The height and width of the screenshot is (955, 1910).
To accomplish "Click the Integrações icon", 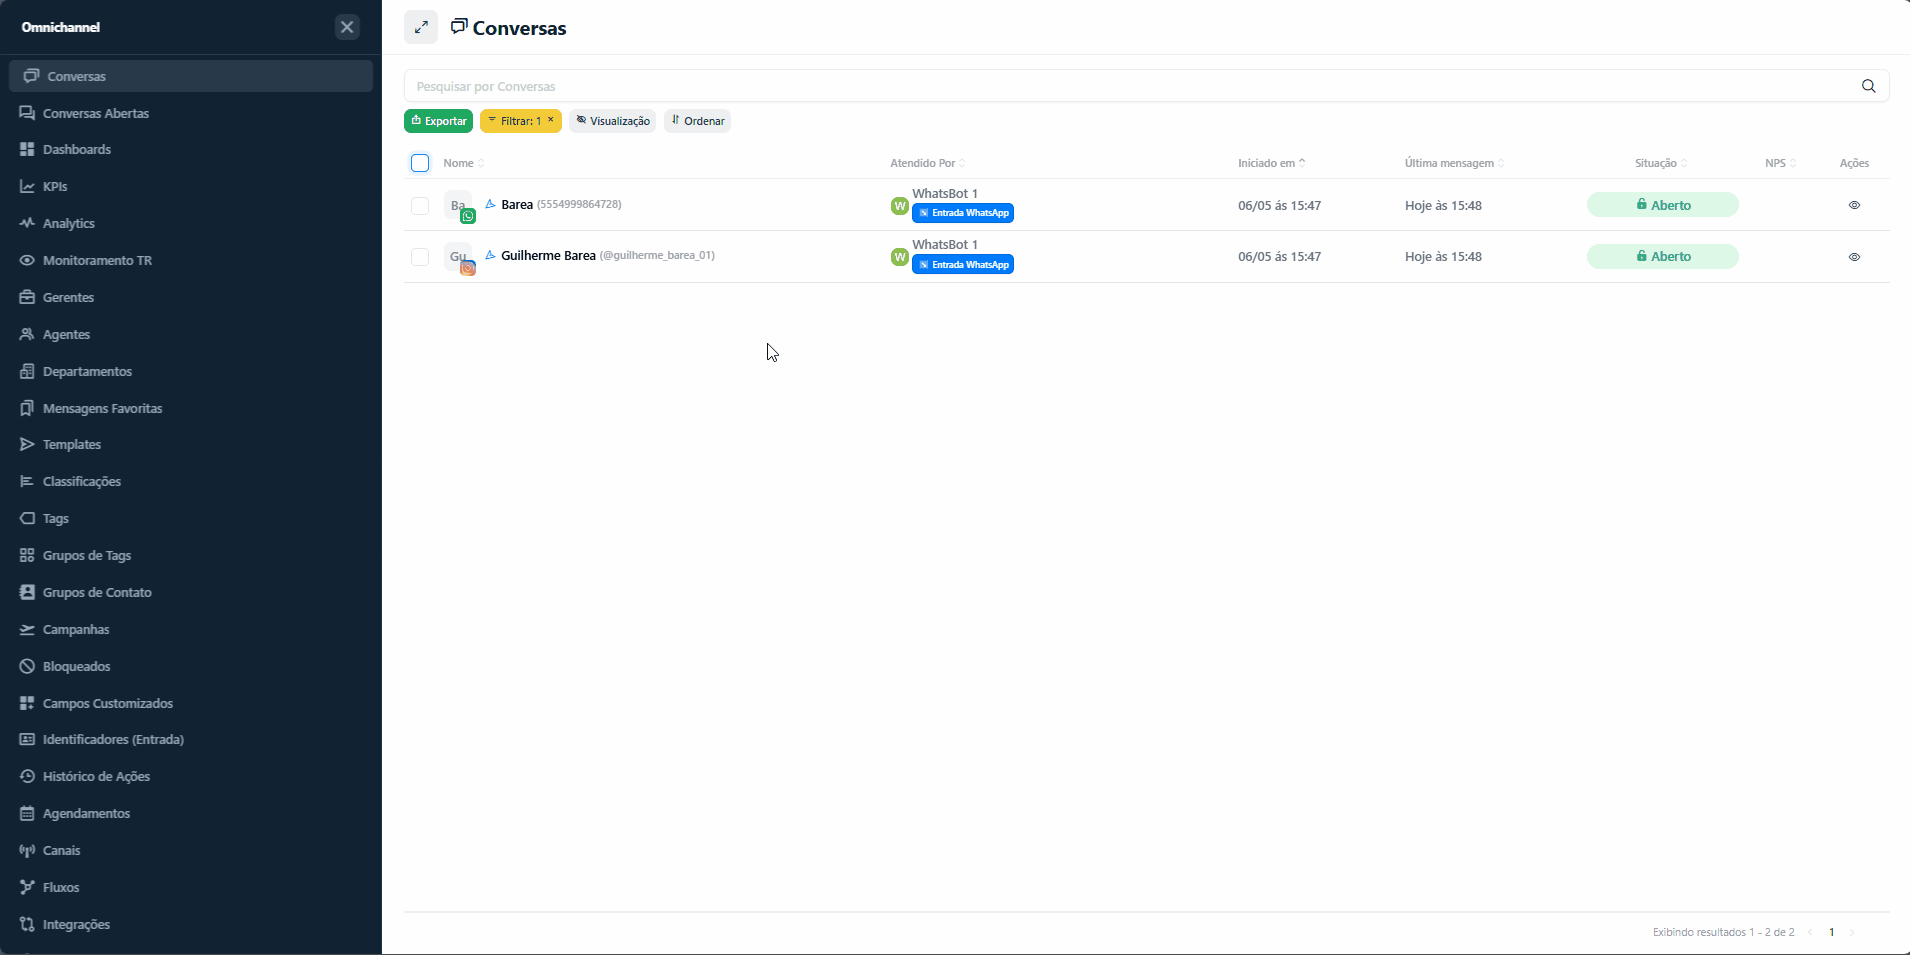I will (x=27, y=924).
